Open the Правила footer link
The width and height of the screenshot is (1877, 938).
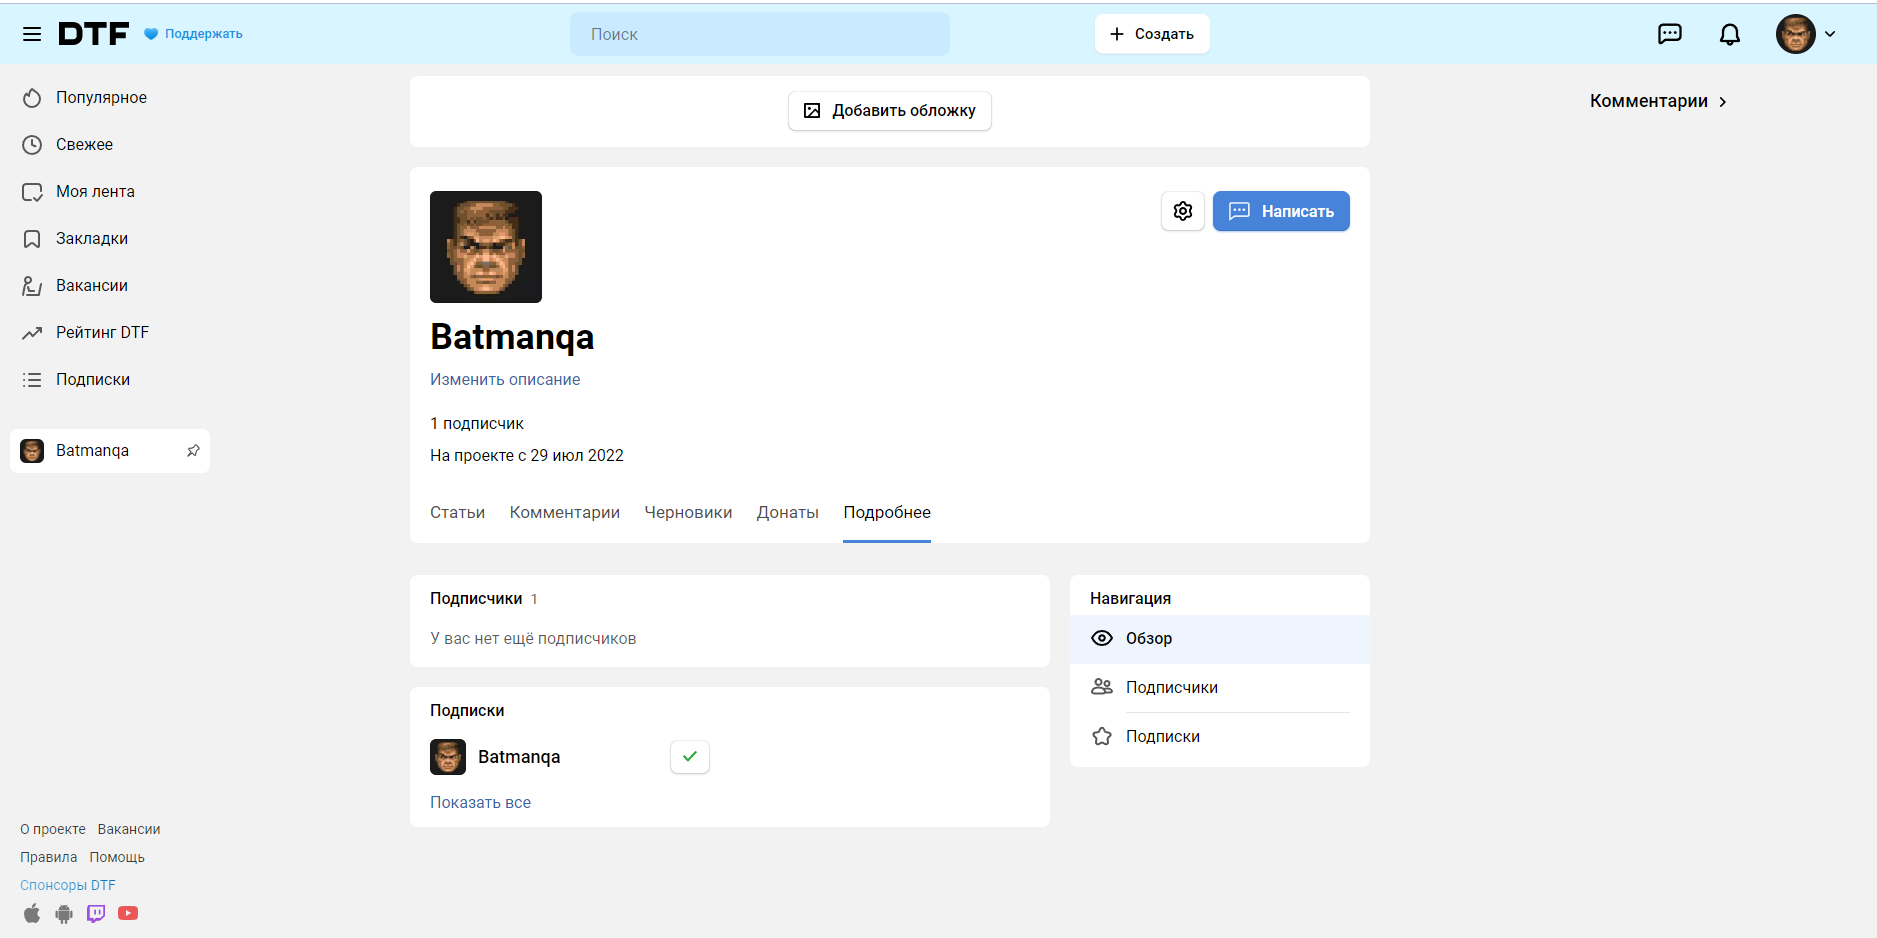[x=49, y=857]
